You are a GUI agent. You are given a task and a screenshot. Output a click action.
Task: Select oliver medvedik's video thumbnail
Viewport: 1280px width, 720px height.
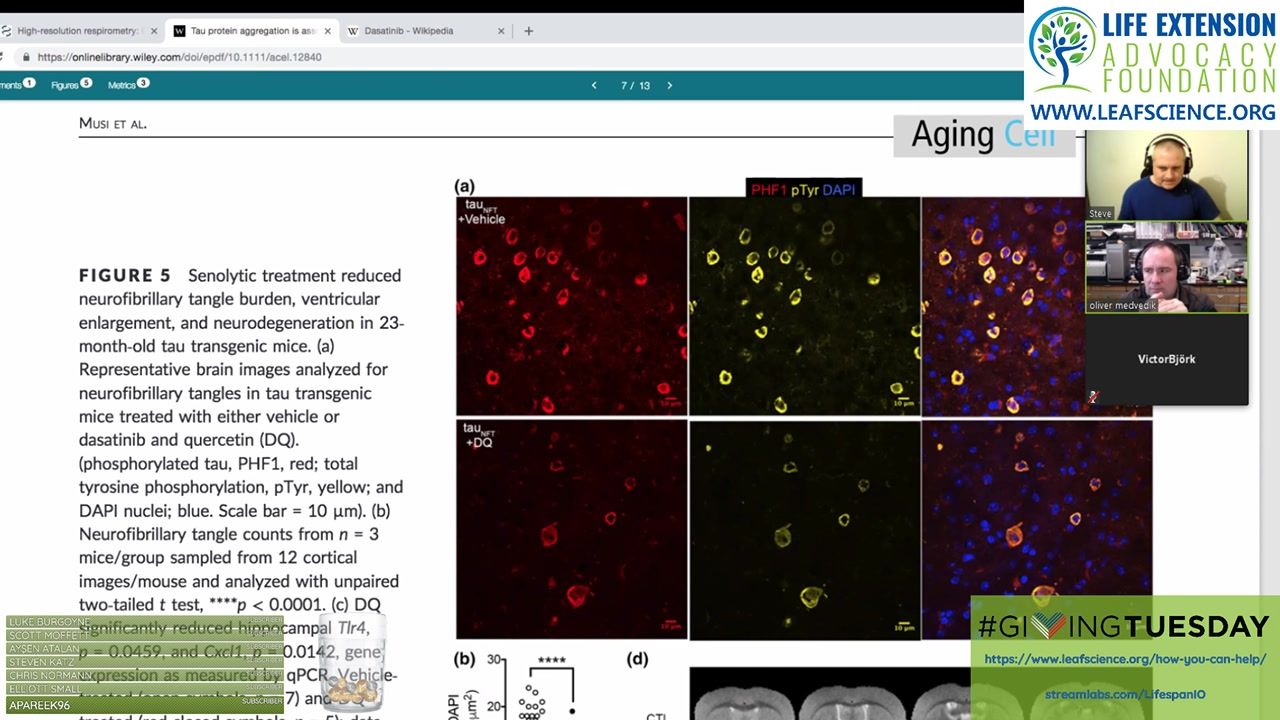click(x=1166, y=267)
